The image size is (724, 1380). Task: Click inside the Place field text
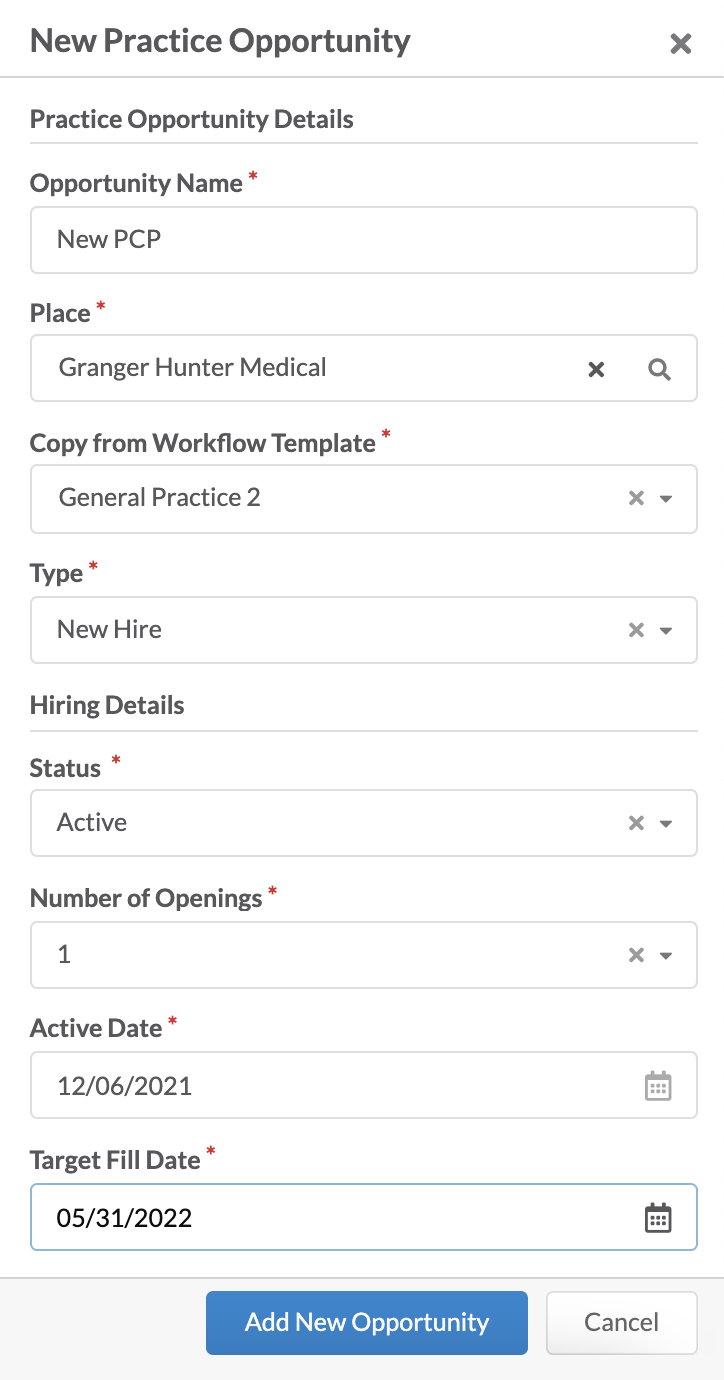point(193,368)
